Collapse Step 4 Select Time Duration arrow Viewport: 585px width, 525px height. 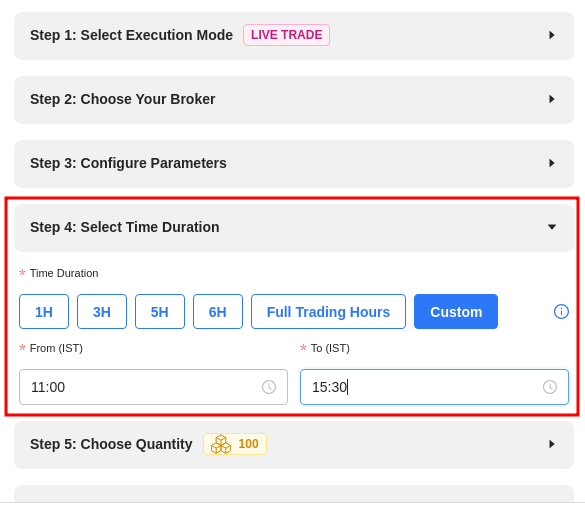552,227
